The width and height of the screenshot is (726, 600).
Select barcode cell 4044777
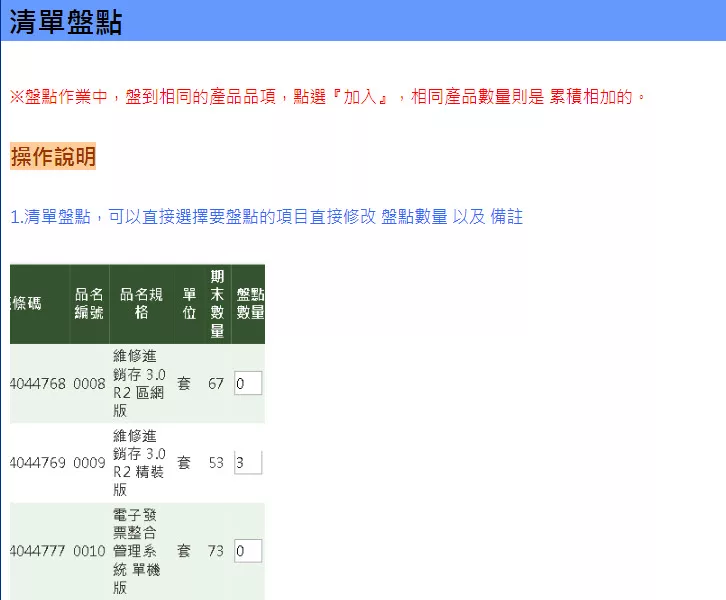tap(38, 551)
